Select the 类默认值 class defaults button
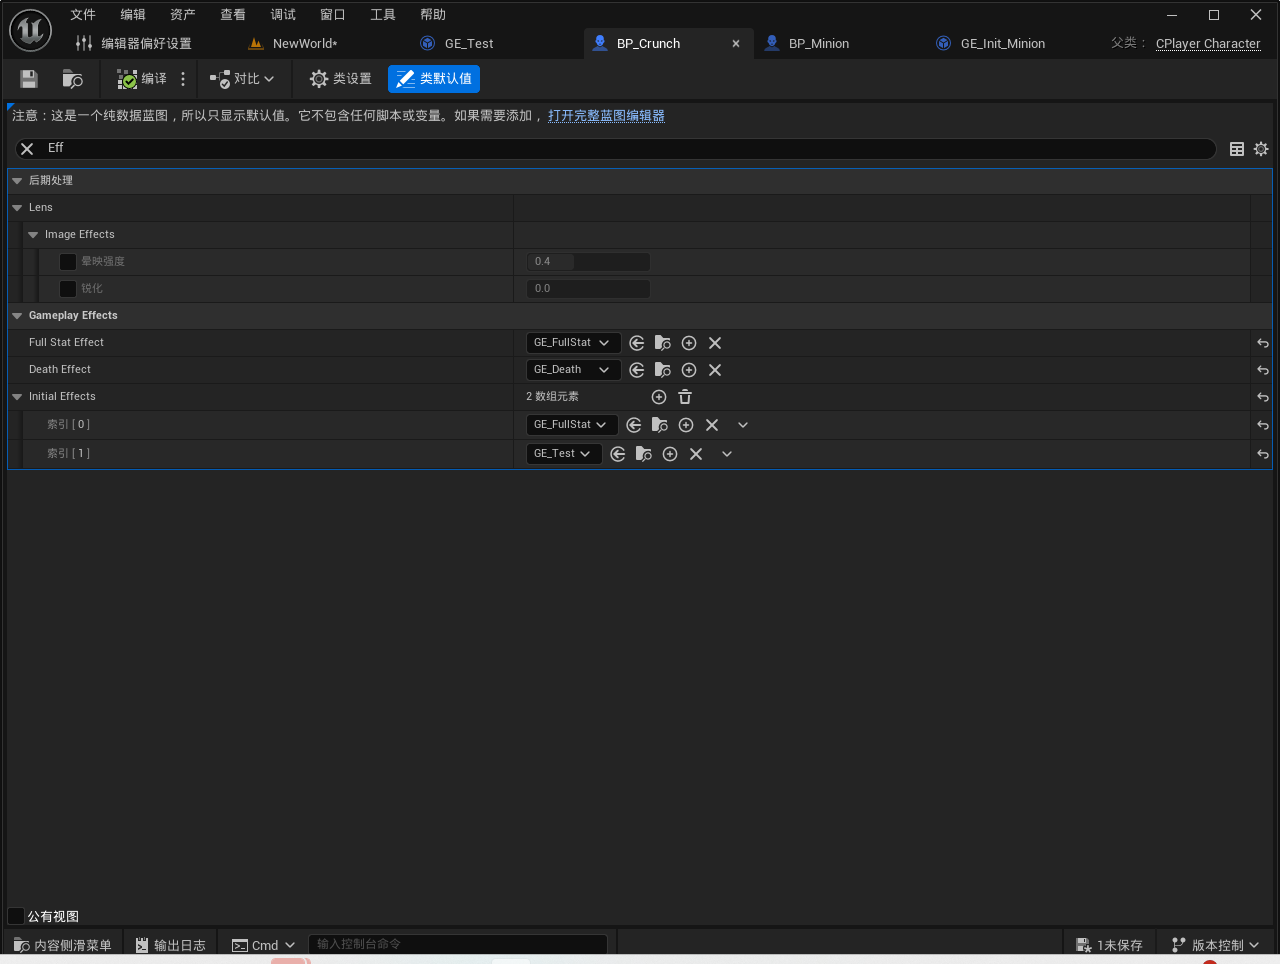Image resolution: width=1280 pixels, height=964 pixels. (x=434, y=79)
